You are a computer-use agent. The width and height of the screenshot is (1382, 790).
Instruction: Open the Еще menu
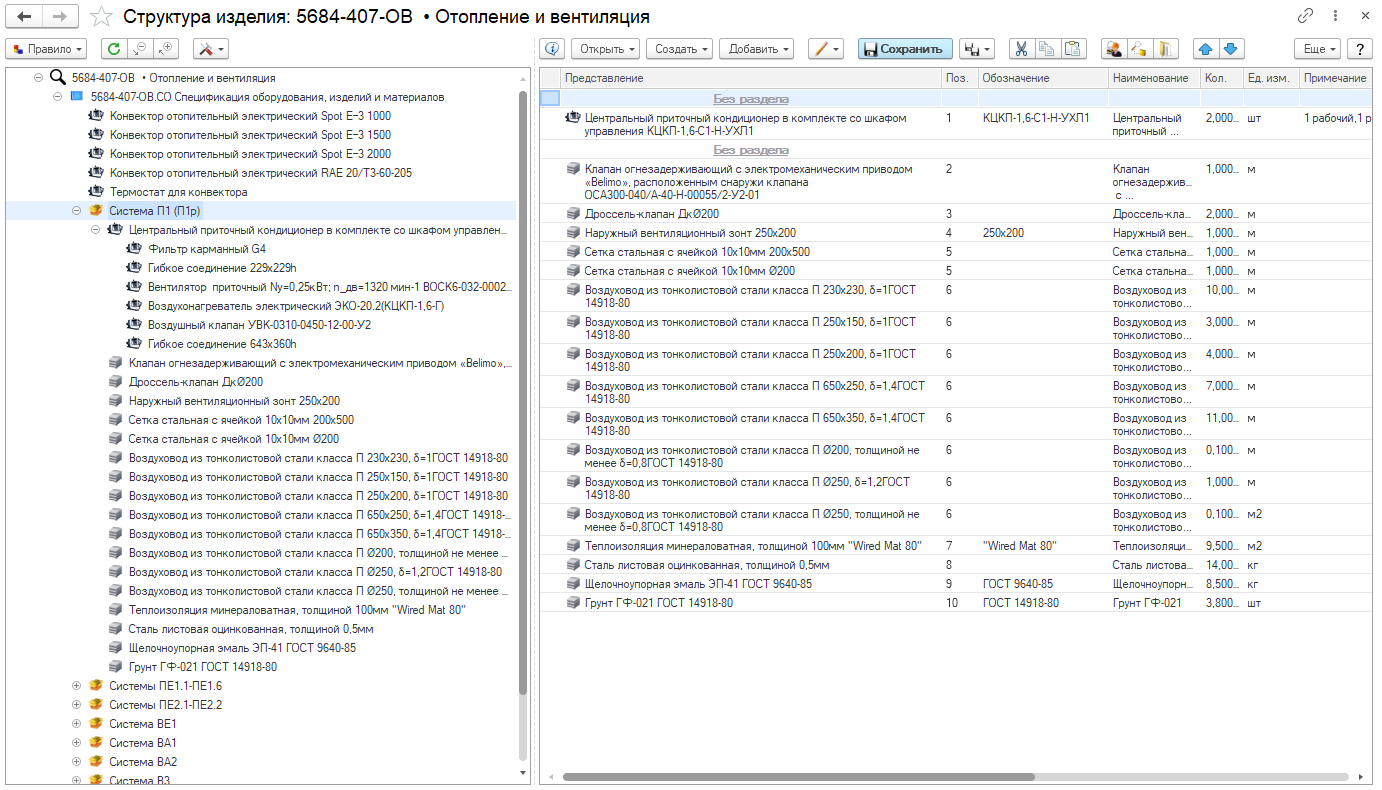tap(1317, 49)
